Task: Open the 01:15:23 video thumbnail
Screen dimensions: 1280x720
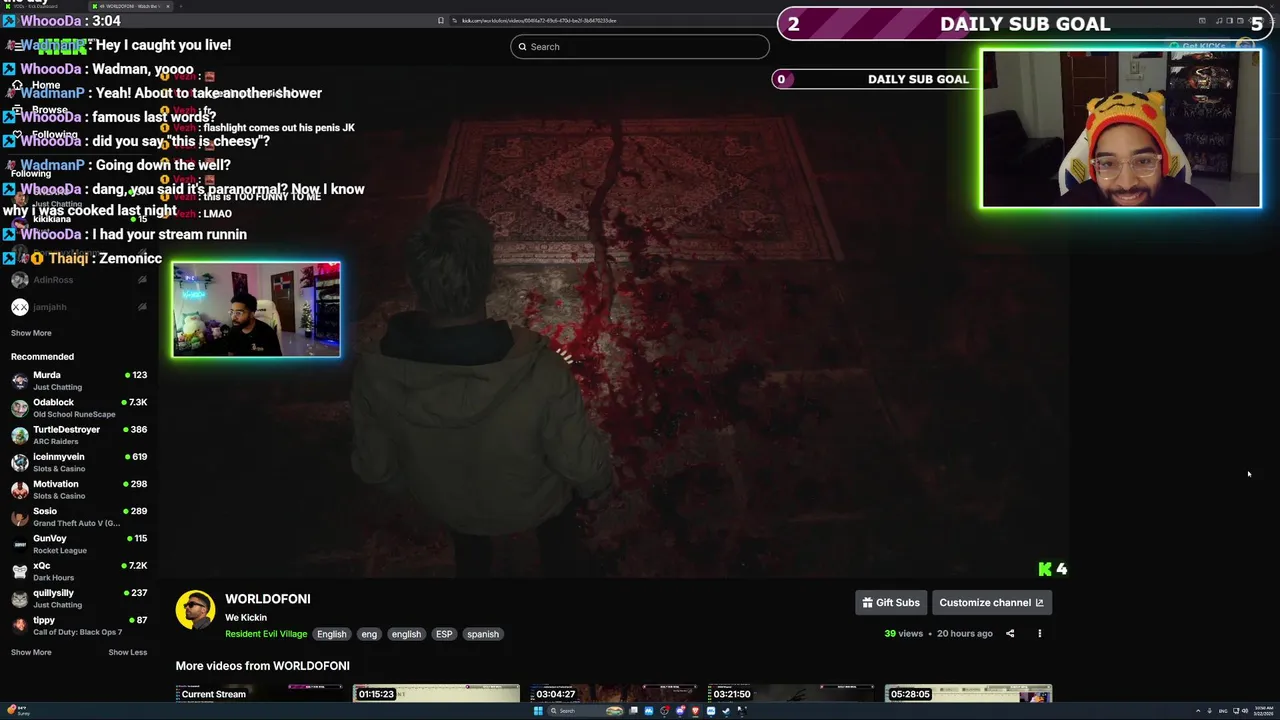Action: tap(436, 694)
